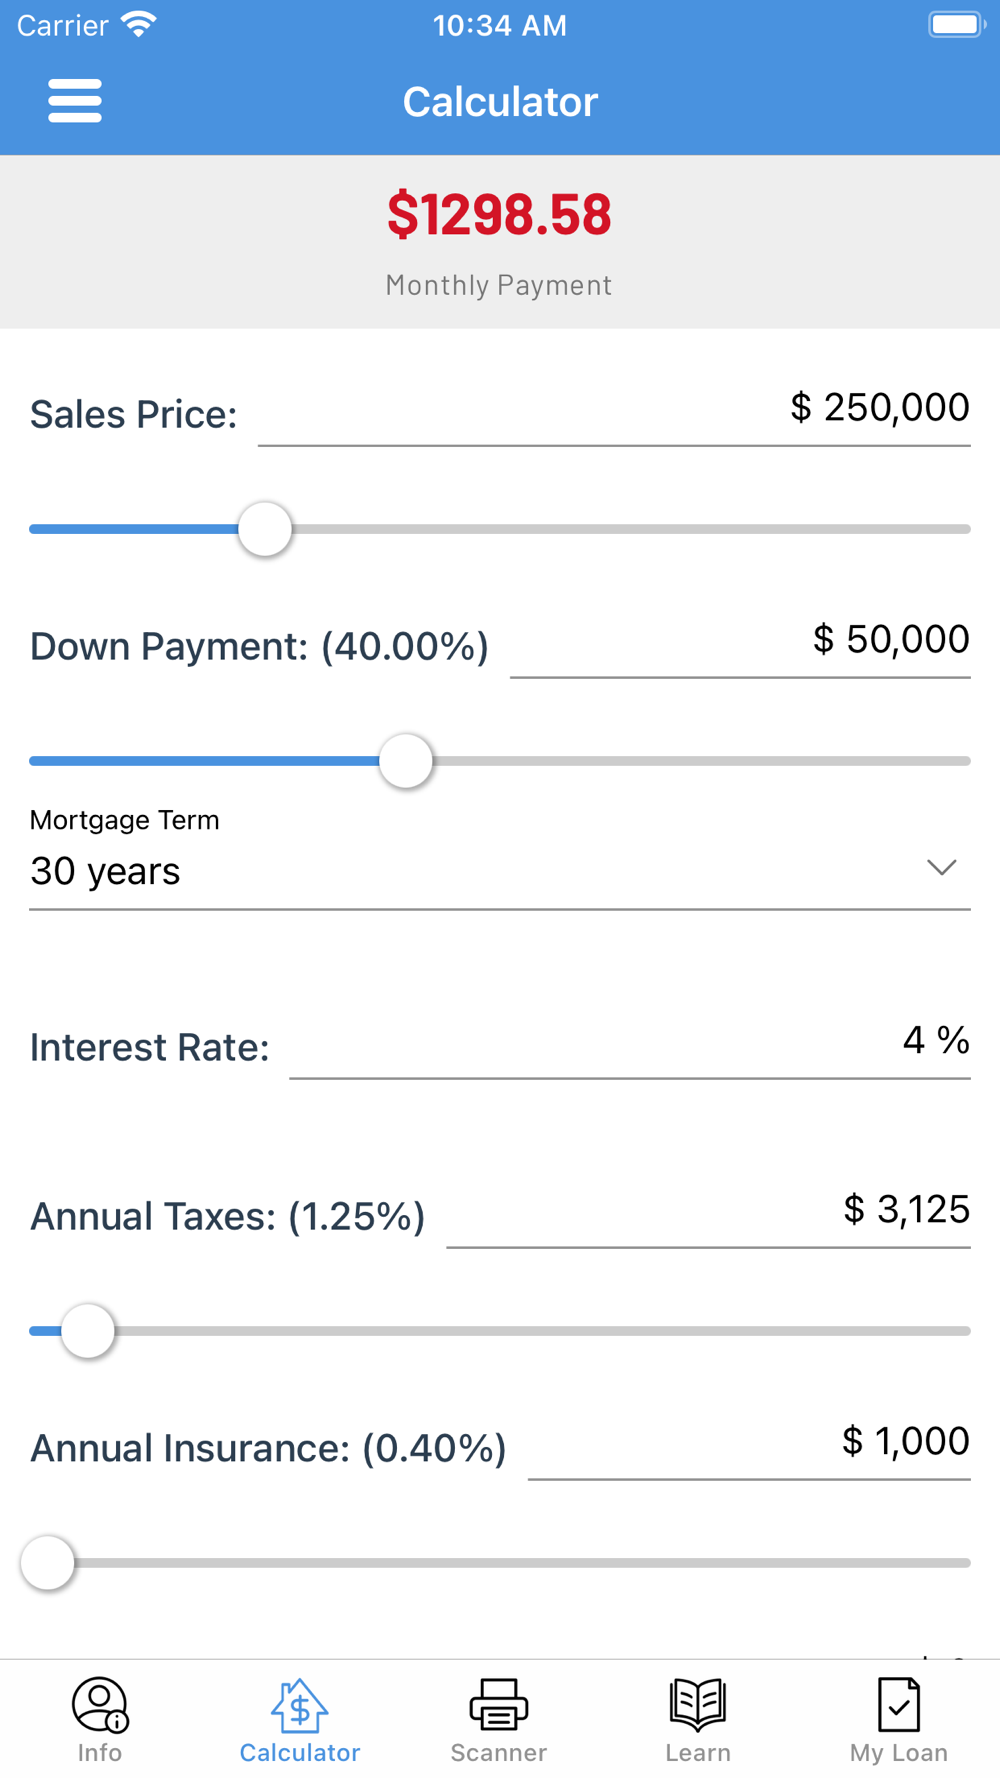Tap the $1298.58 monthly payment amount

[x=499, y=214]
